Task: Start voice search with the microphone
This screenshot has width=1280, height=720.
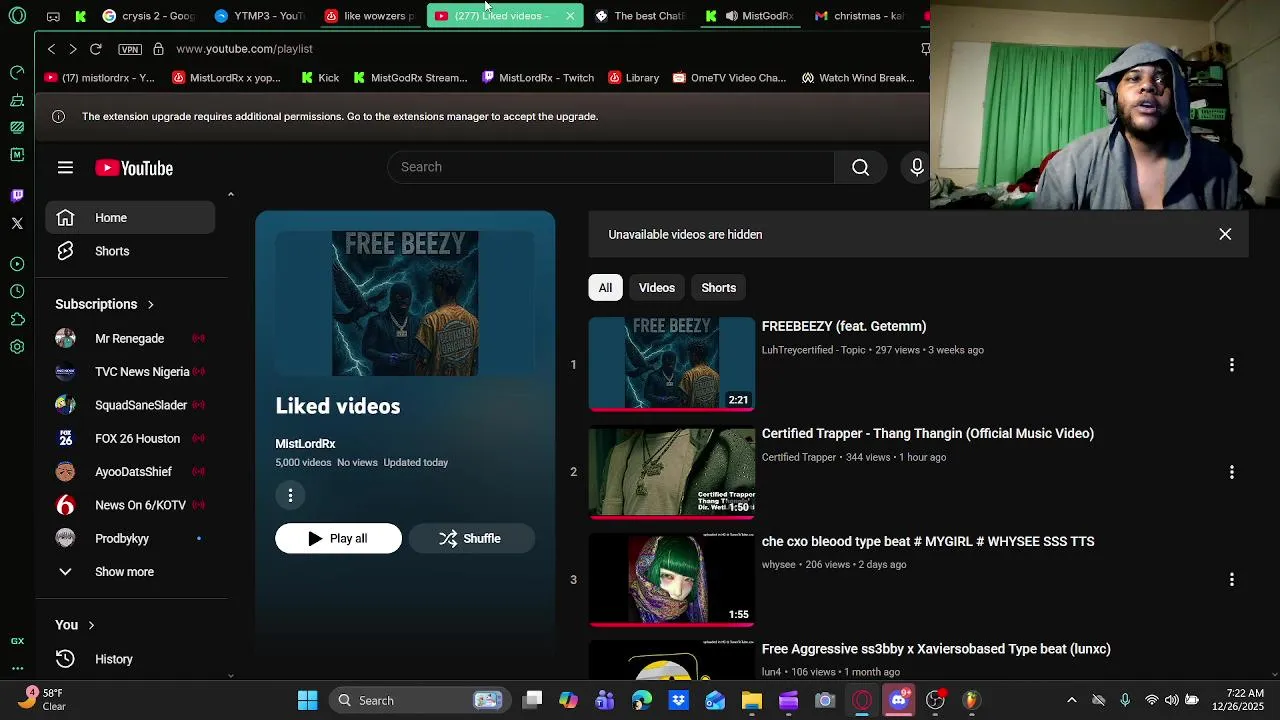Action: click(x=916, y=167)
